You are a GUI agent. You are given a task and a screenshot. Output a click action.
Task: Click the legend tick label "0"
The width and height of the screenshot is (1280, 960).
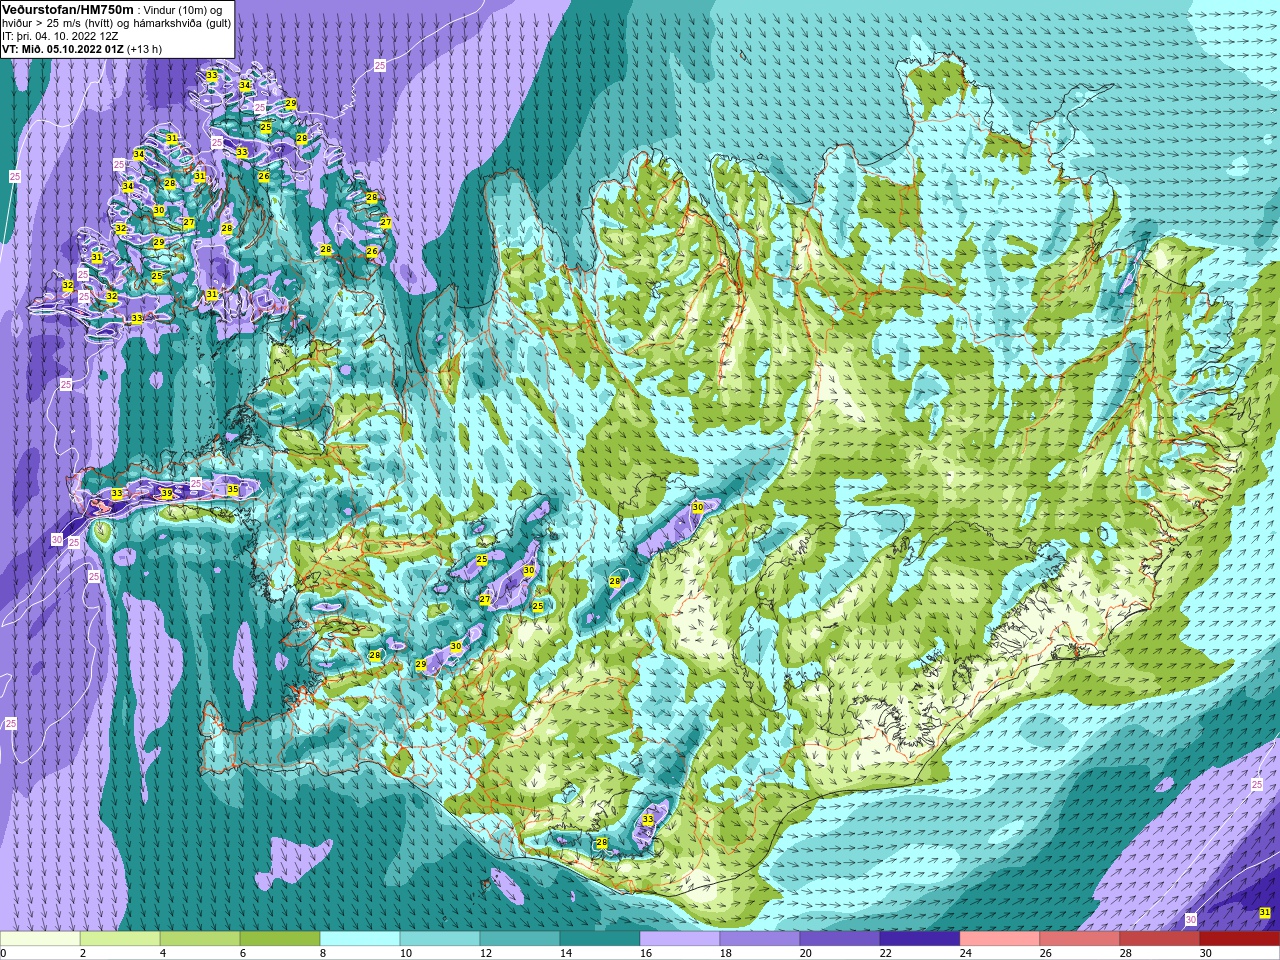[3, 953]
